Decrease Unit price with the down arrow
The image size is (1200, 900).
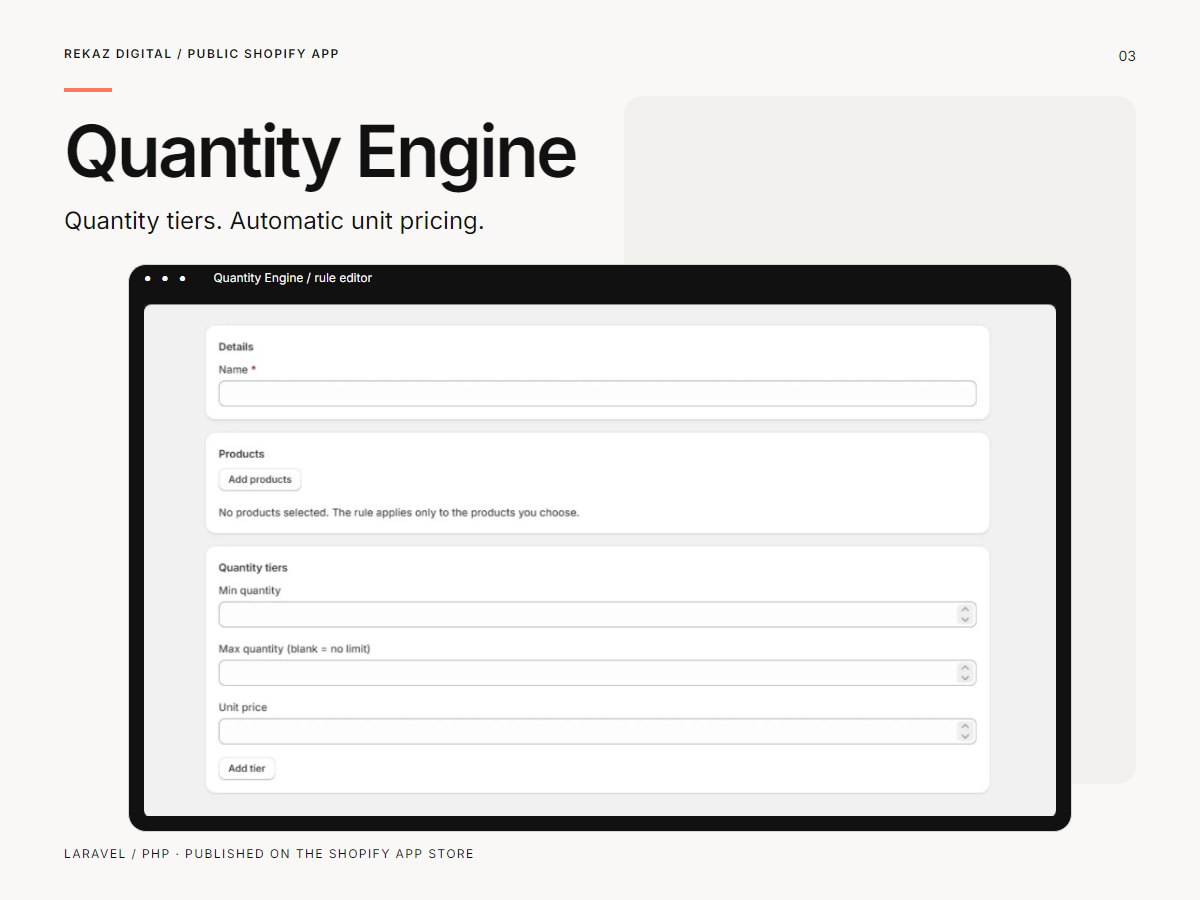pos(965,737)
